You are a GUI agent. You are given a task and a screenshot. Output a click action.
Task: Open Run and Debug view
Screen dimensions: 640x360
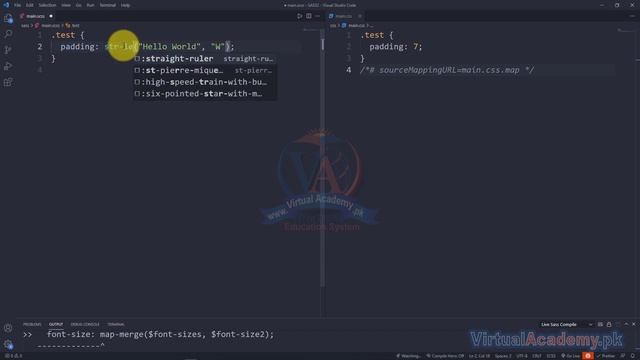(x=8, y=66)
